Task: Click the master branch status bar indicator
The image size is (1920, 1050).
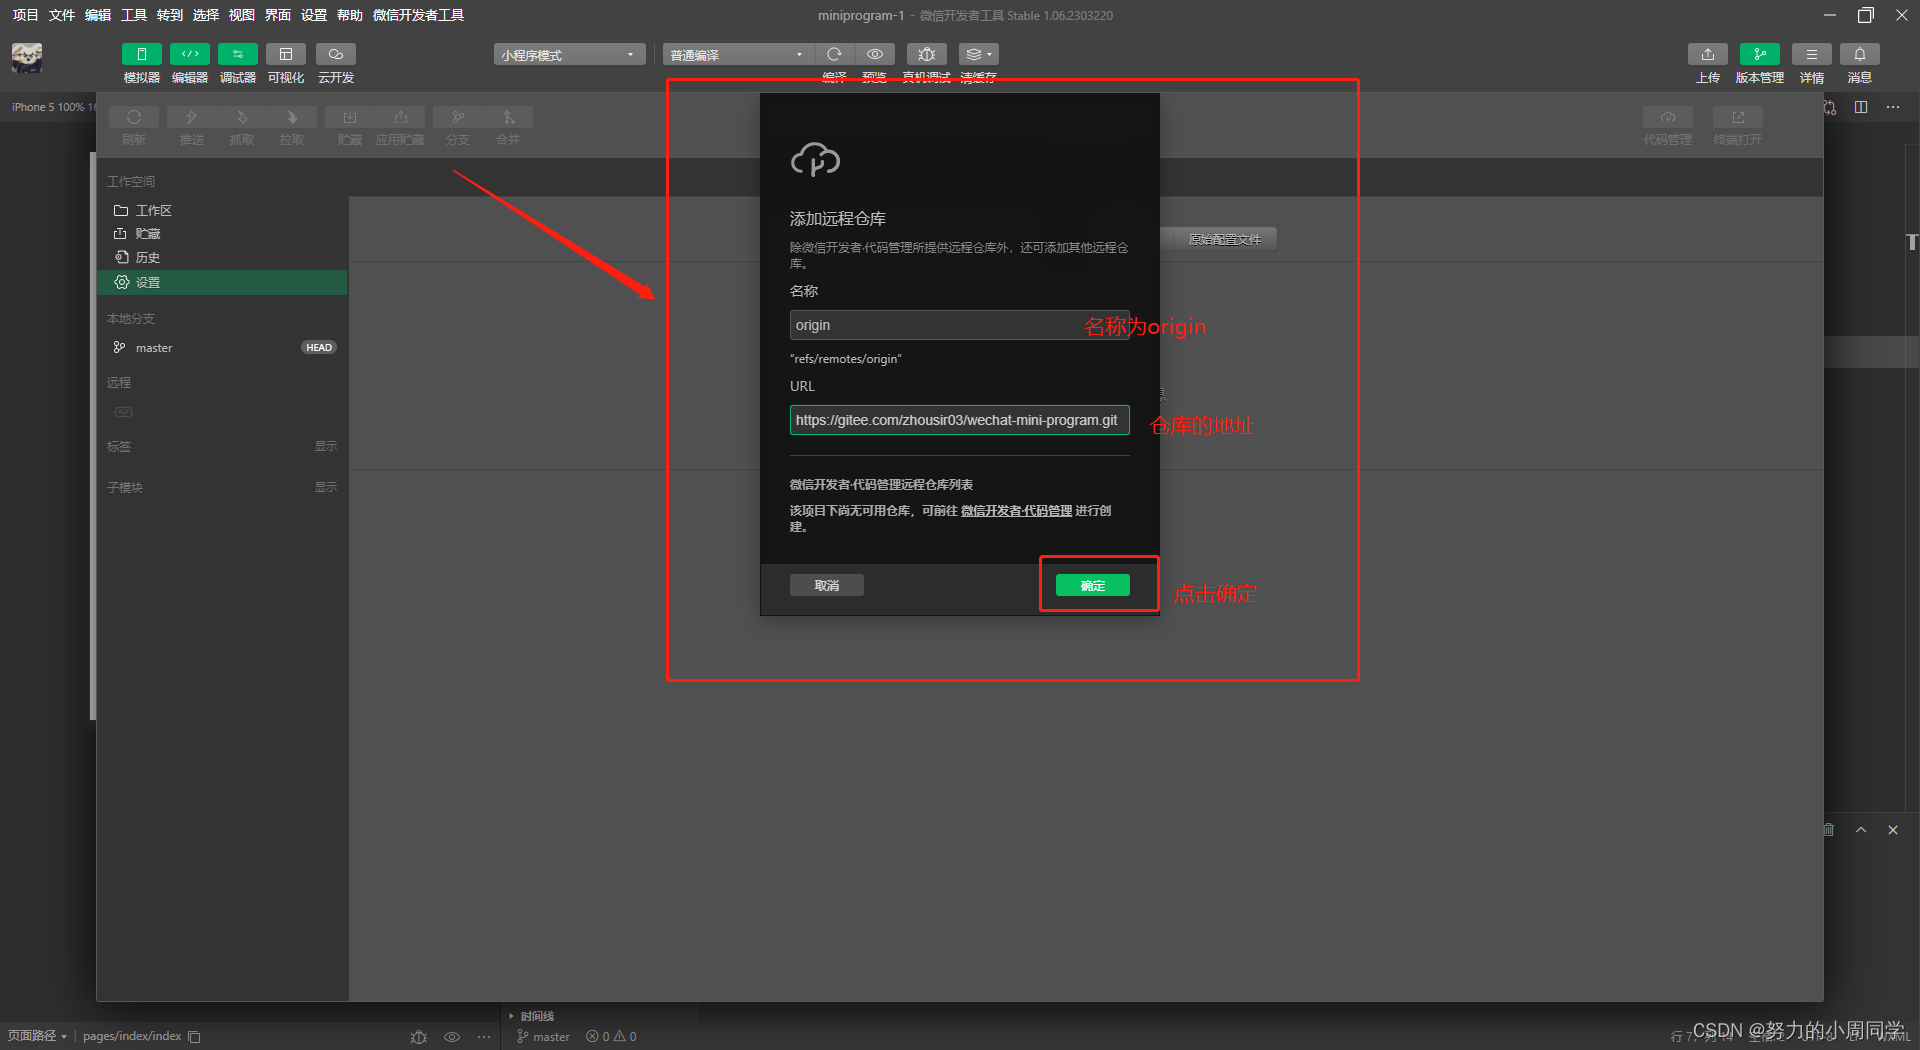Action: point(543,1037)
